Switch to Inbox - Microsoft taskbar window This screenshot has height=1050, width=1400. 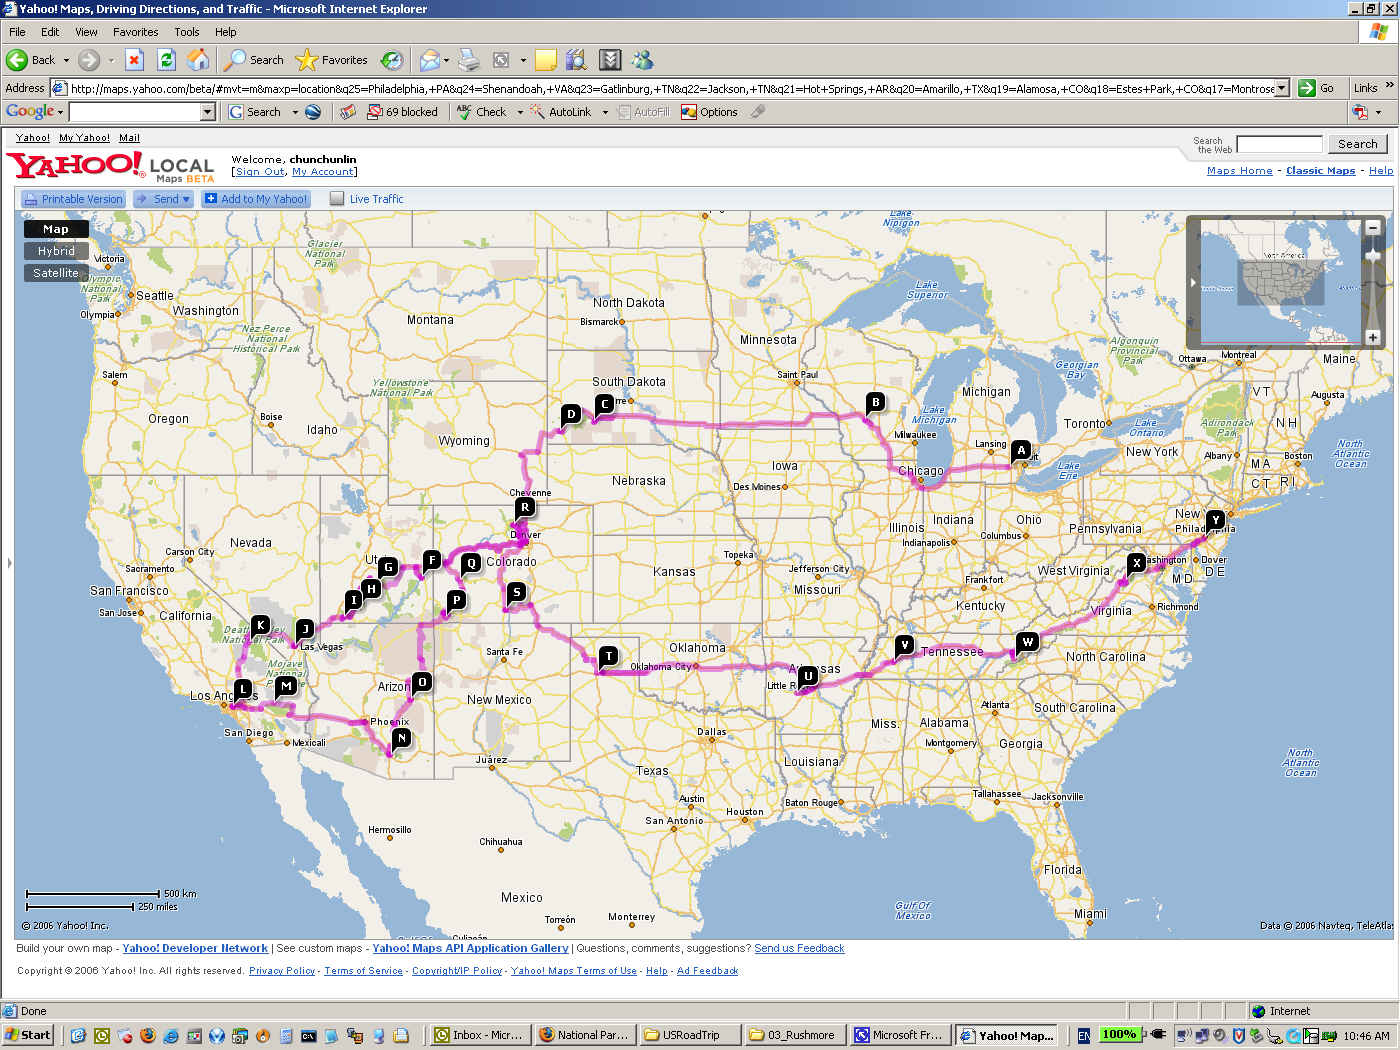(479, 1035)
